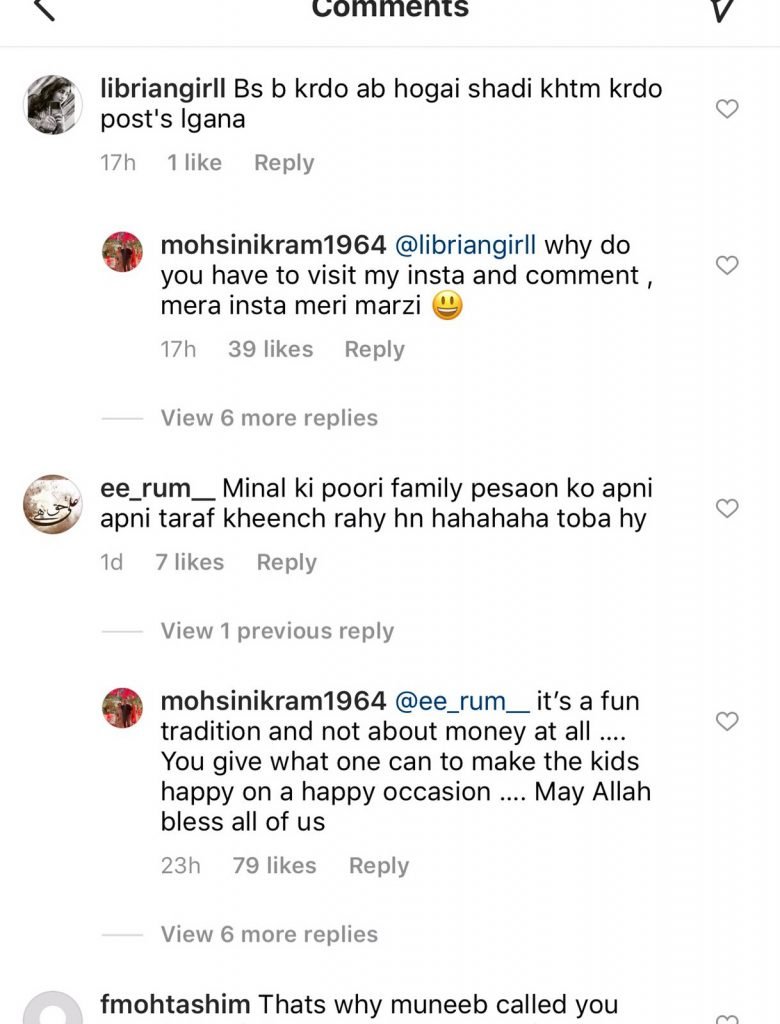Like mohsinikram1964's 'mera insta meri marzi' reply
This screenshot has width=780, height=1024.
(x=727, y=265)
